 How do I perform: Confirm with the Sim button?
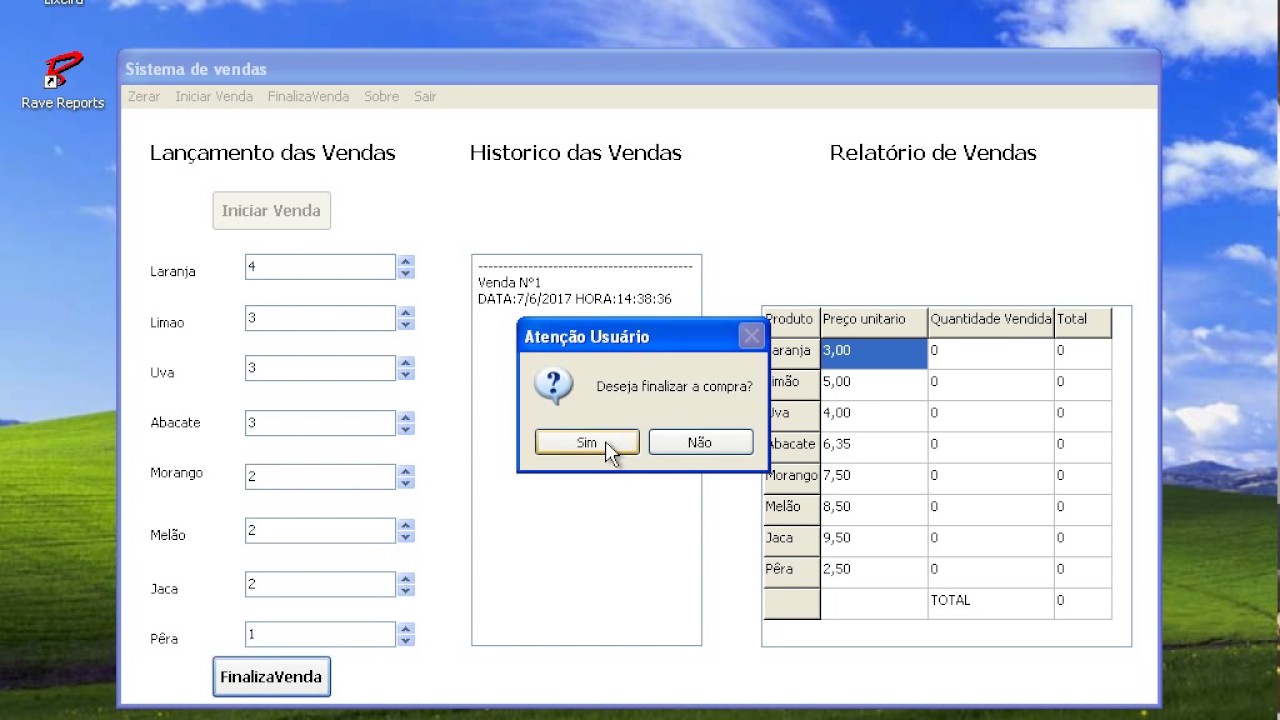(x=587, y=442)
